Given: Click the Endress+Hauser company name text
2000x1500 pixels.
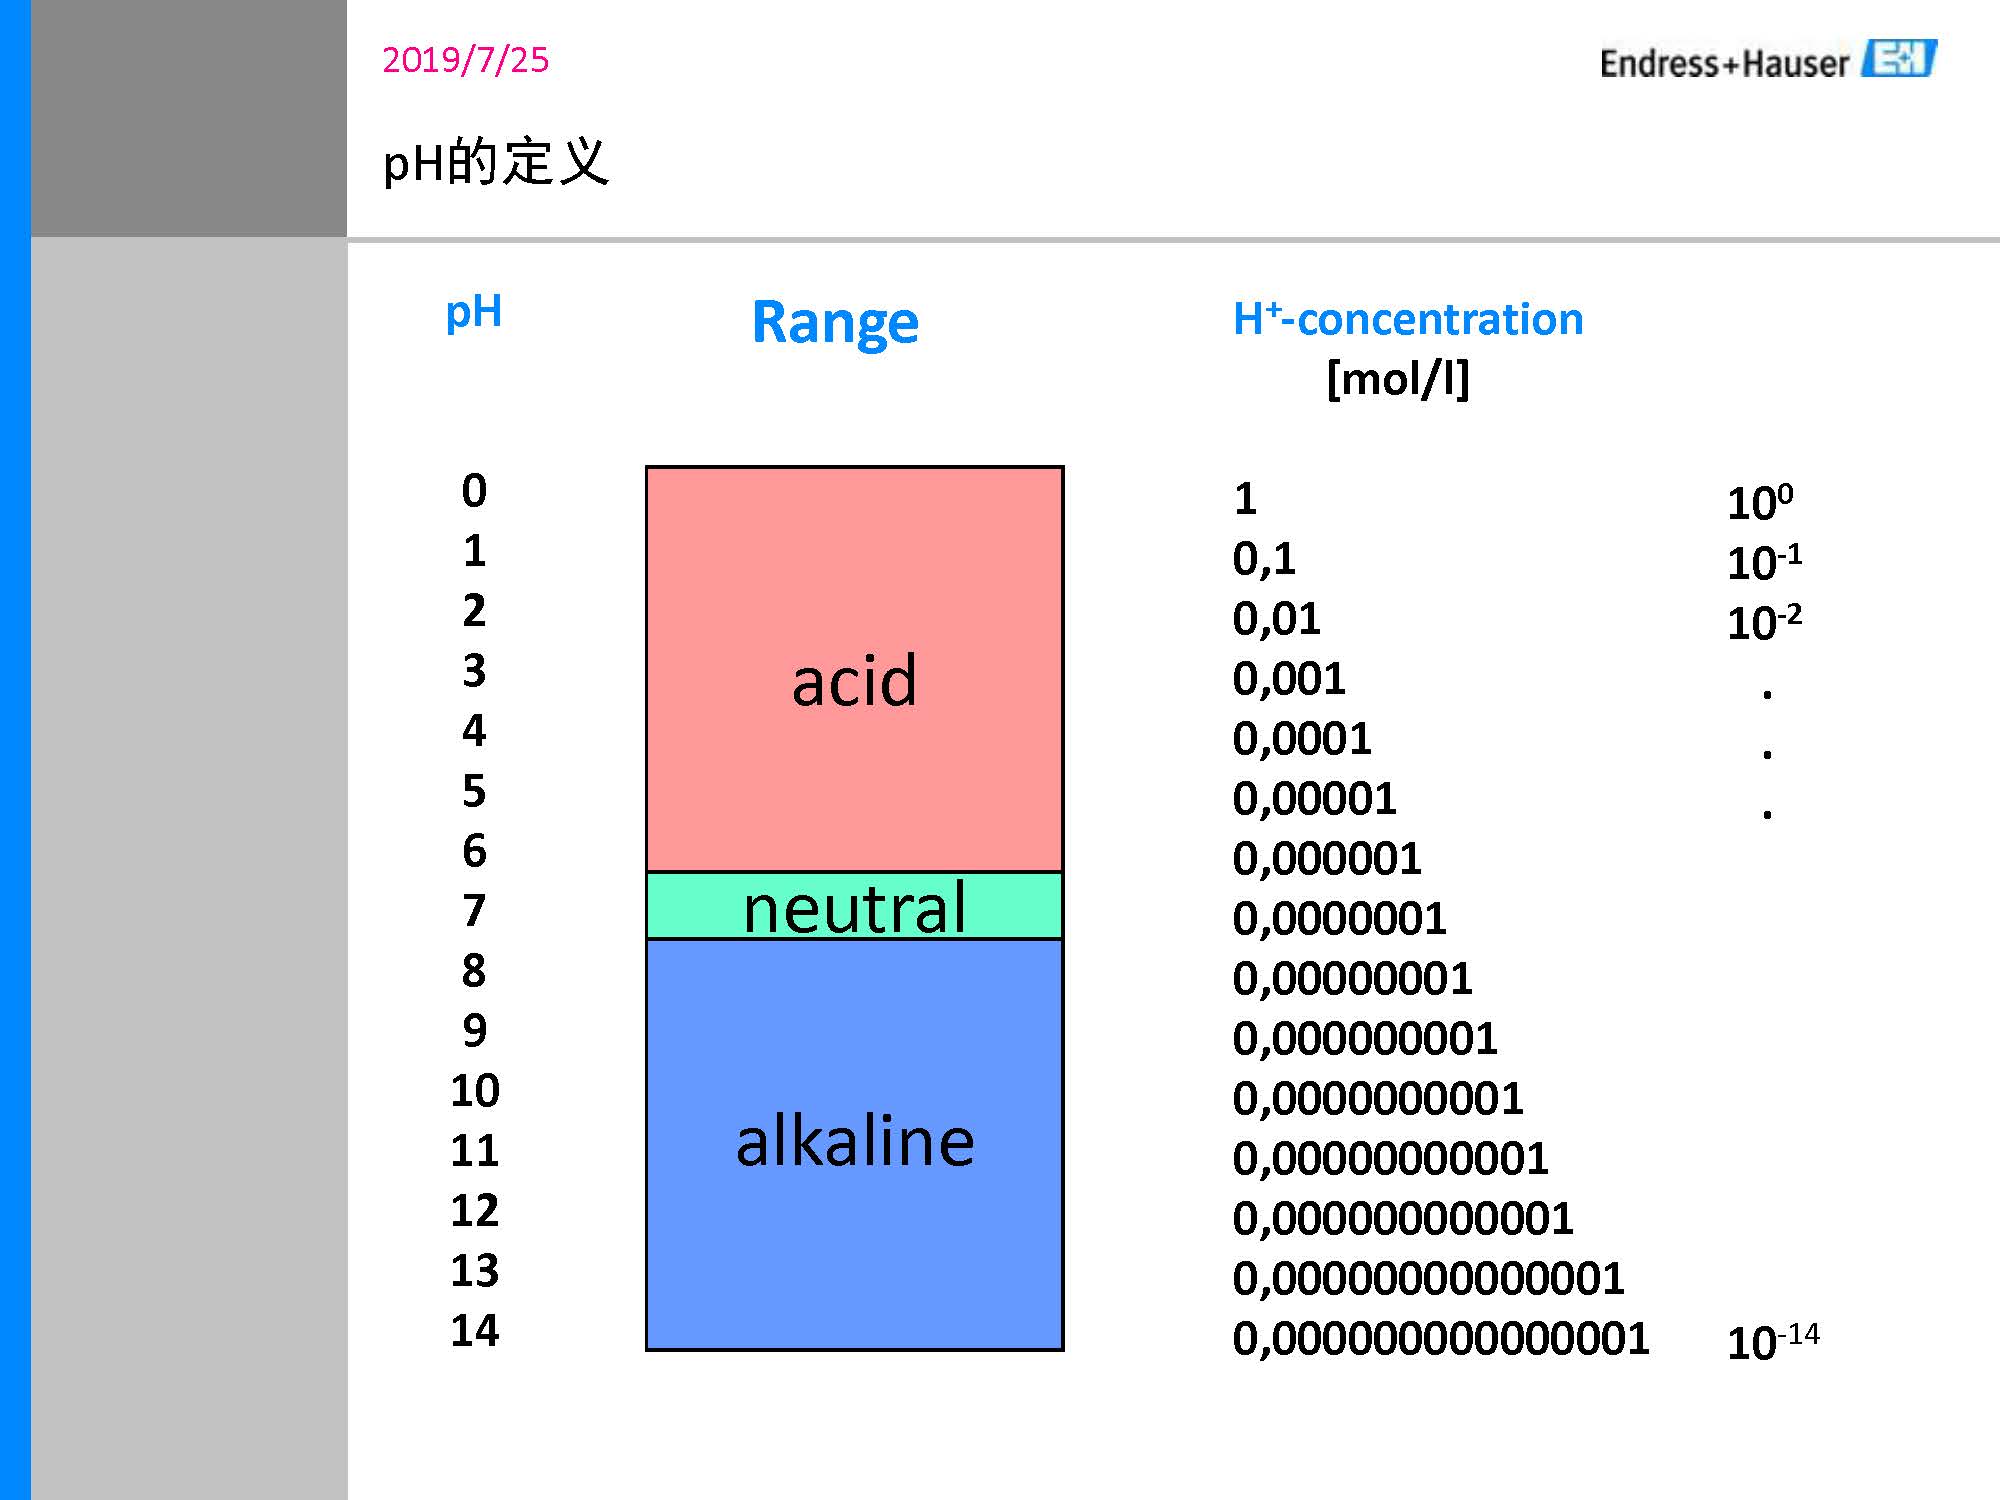Looking at the screenshot, I should [1724, 64].
